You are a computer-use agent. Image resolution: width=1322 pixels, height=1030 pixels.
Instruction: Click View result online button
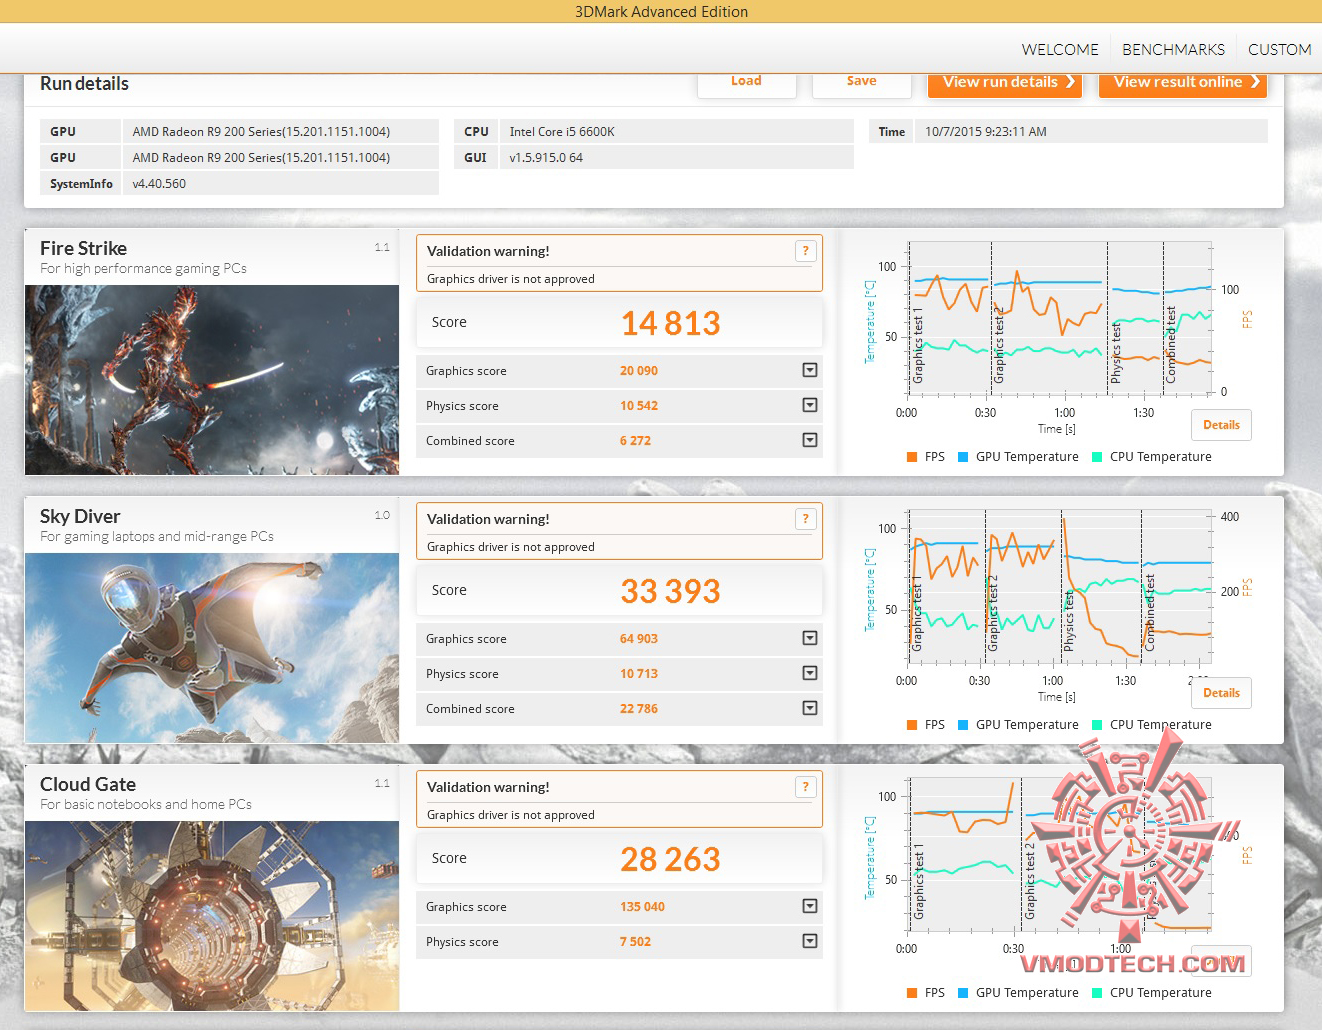(x=1183, y=83)
